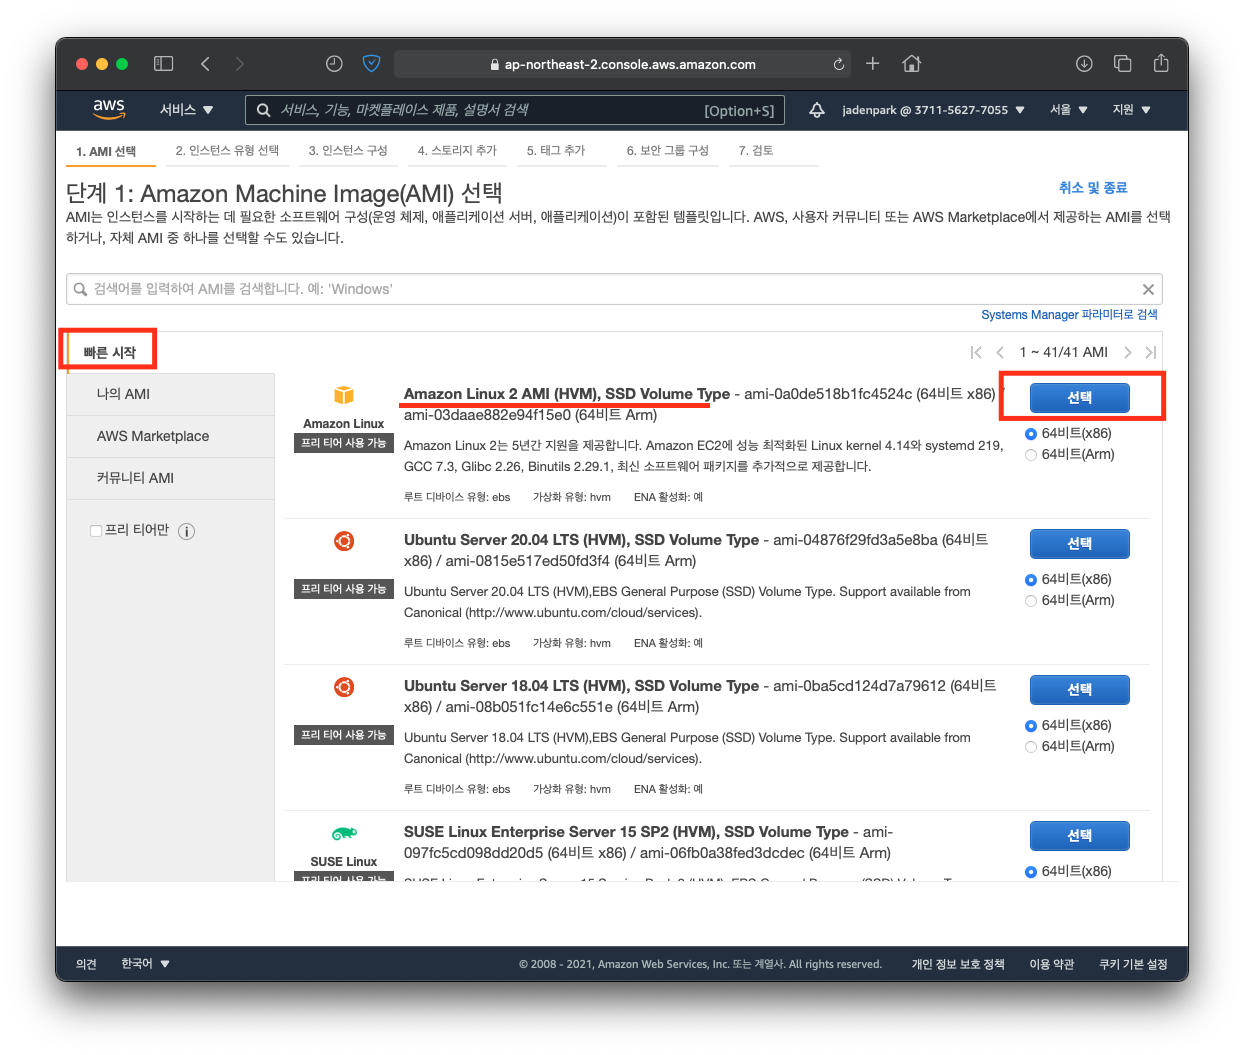Screen dimensions: 1244x1055
Task: Open notifications bell icon
Action: pos(816,110)
